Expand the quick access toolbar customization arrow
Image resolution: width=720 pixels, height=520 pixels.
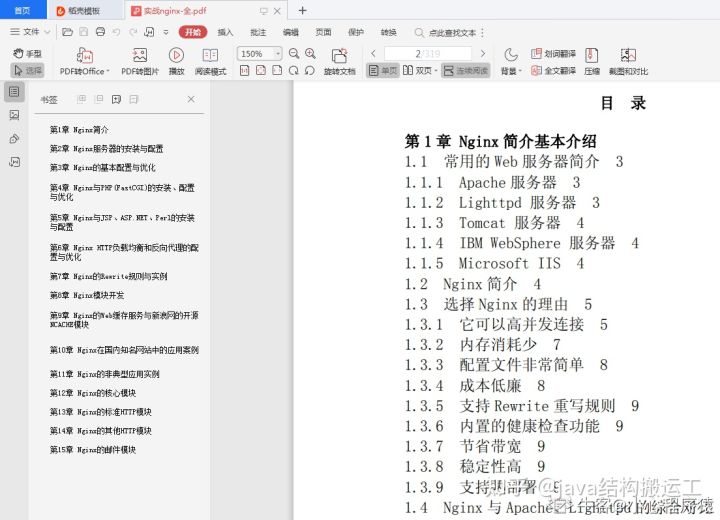[x=166, y=32]
